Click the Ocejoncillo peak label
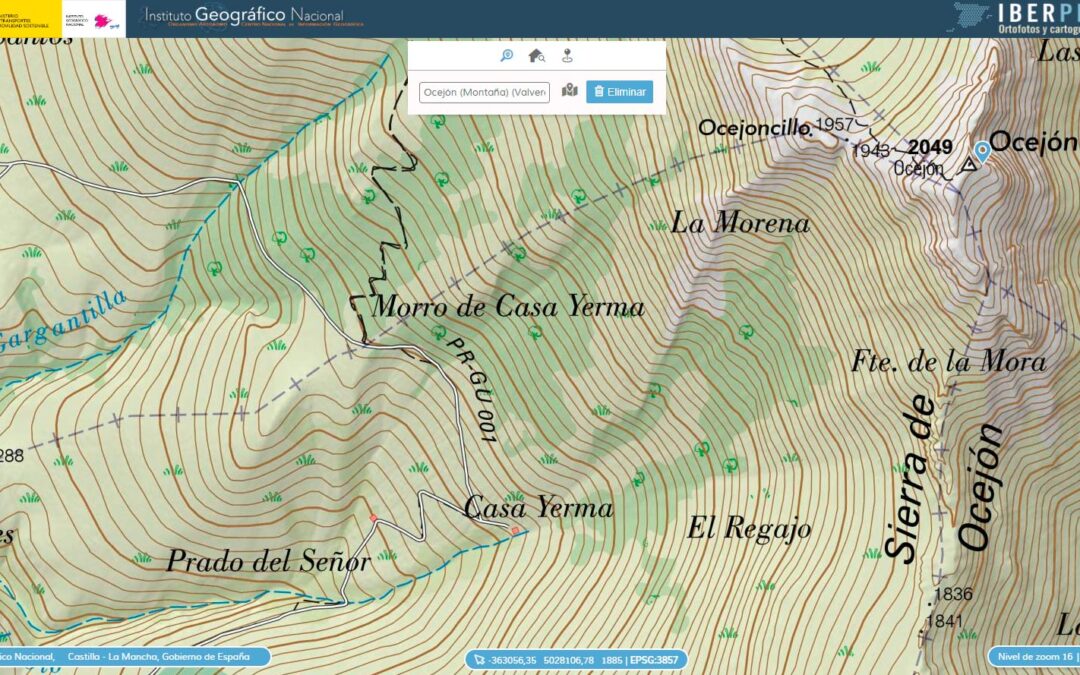Viewport: 1080px width, 675px height. (x=754, y=127)
